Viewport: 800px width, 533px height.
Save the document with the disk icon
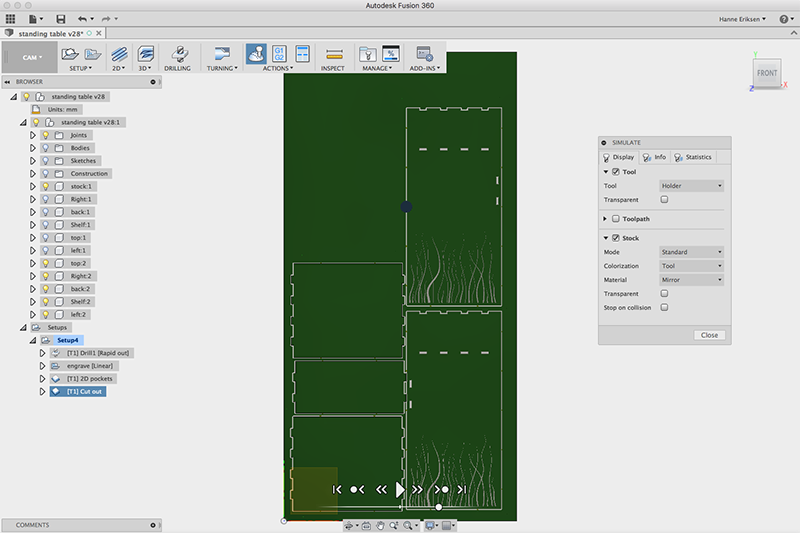(x=61, y=19)
